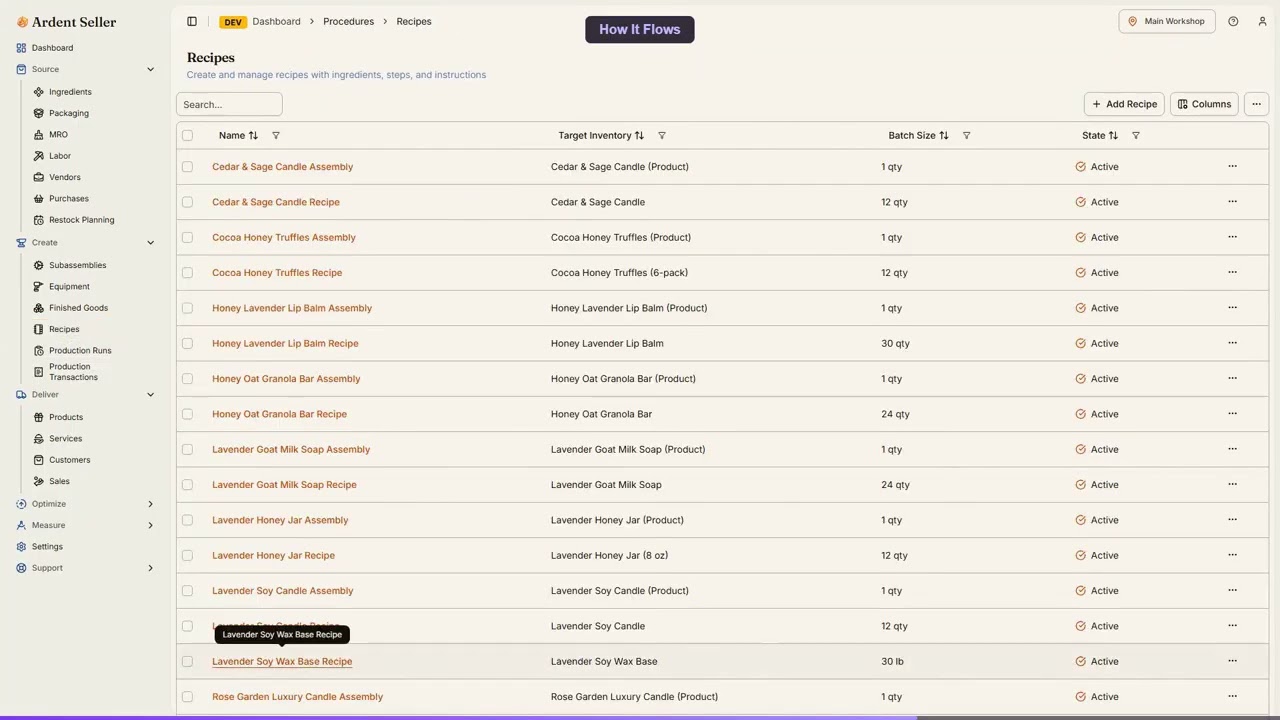Expand the Optimize sidebar section

pyautogui.click(x=150, y=504)
